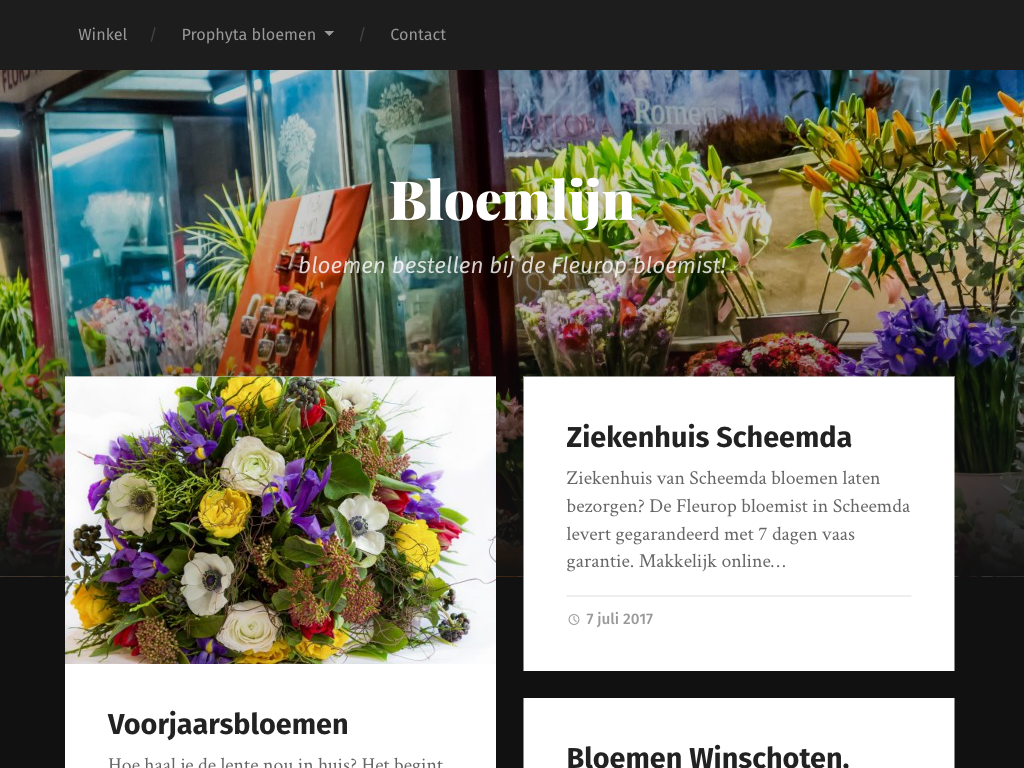
Task: Open the Winkel menu item
Action: 103,35
